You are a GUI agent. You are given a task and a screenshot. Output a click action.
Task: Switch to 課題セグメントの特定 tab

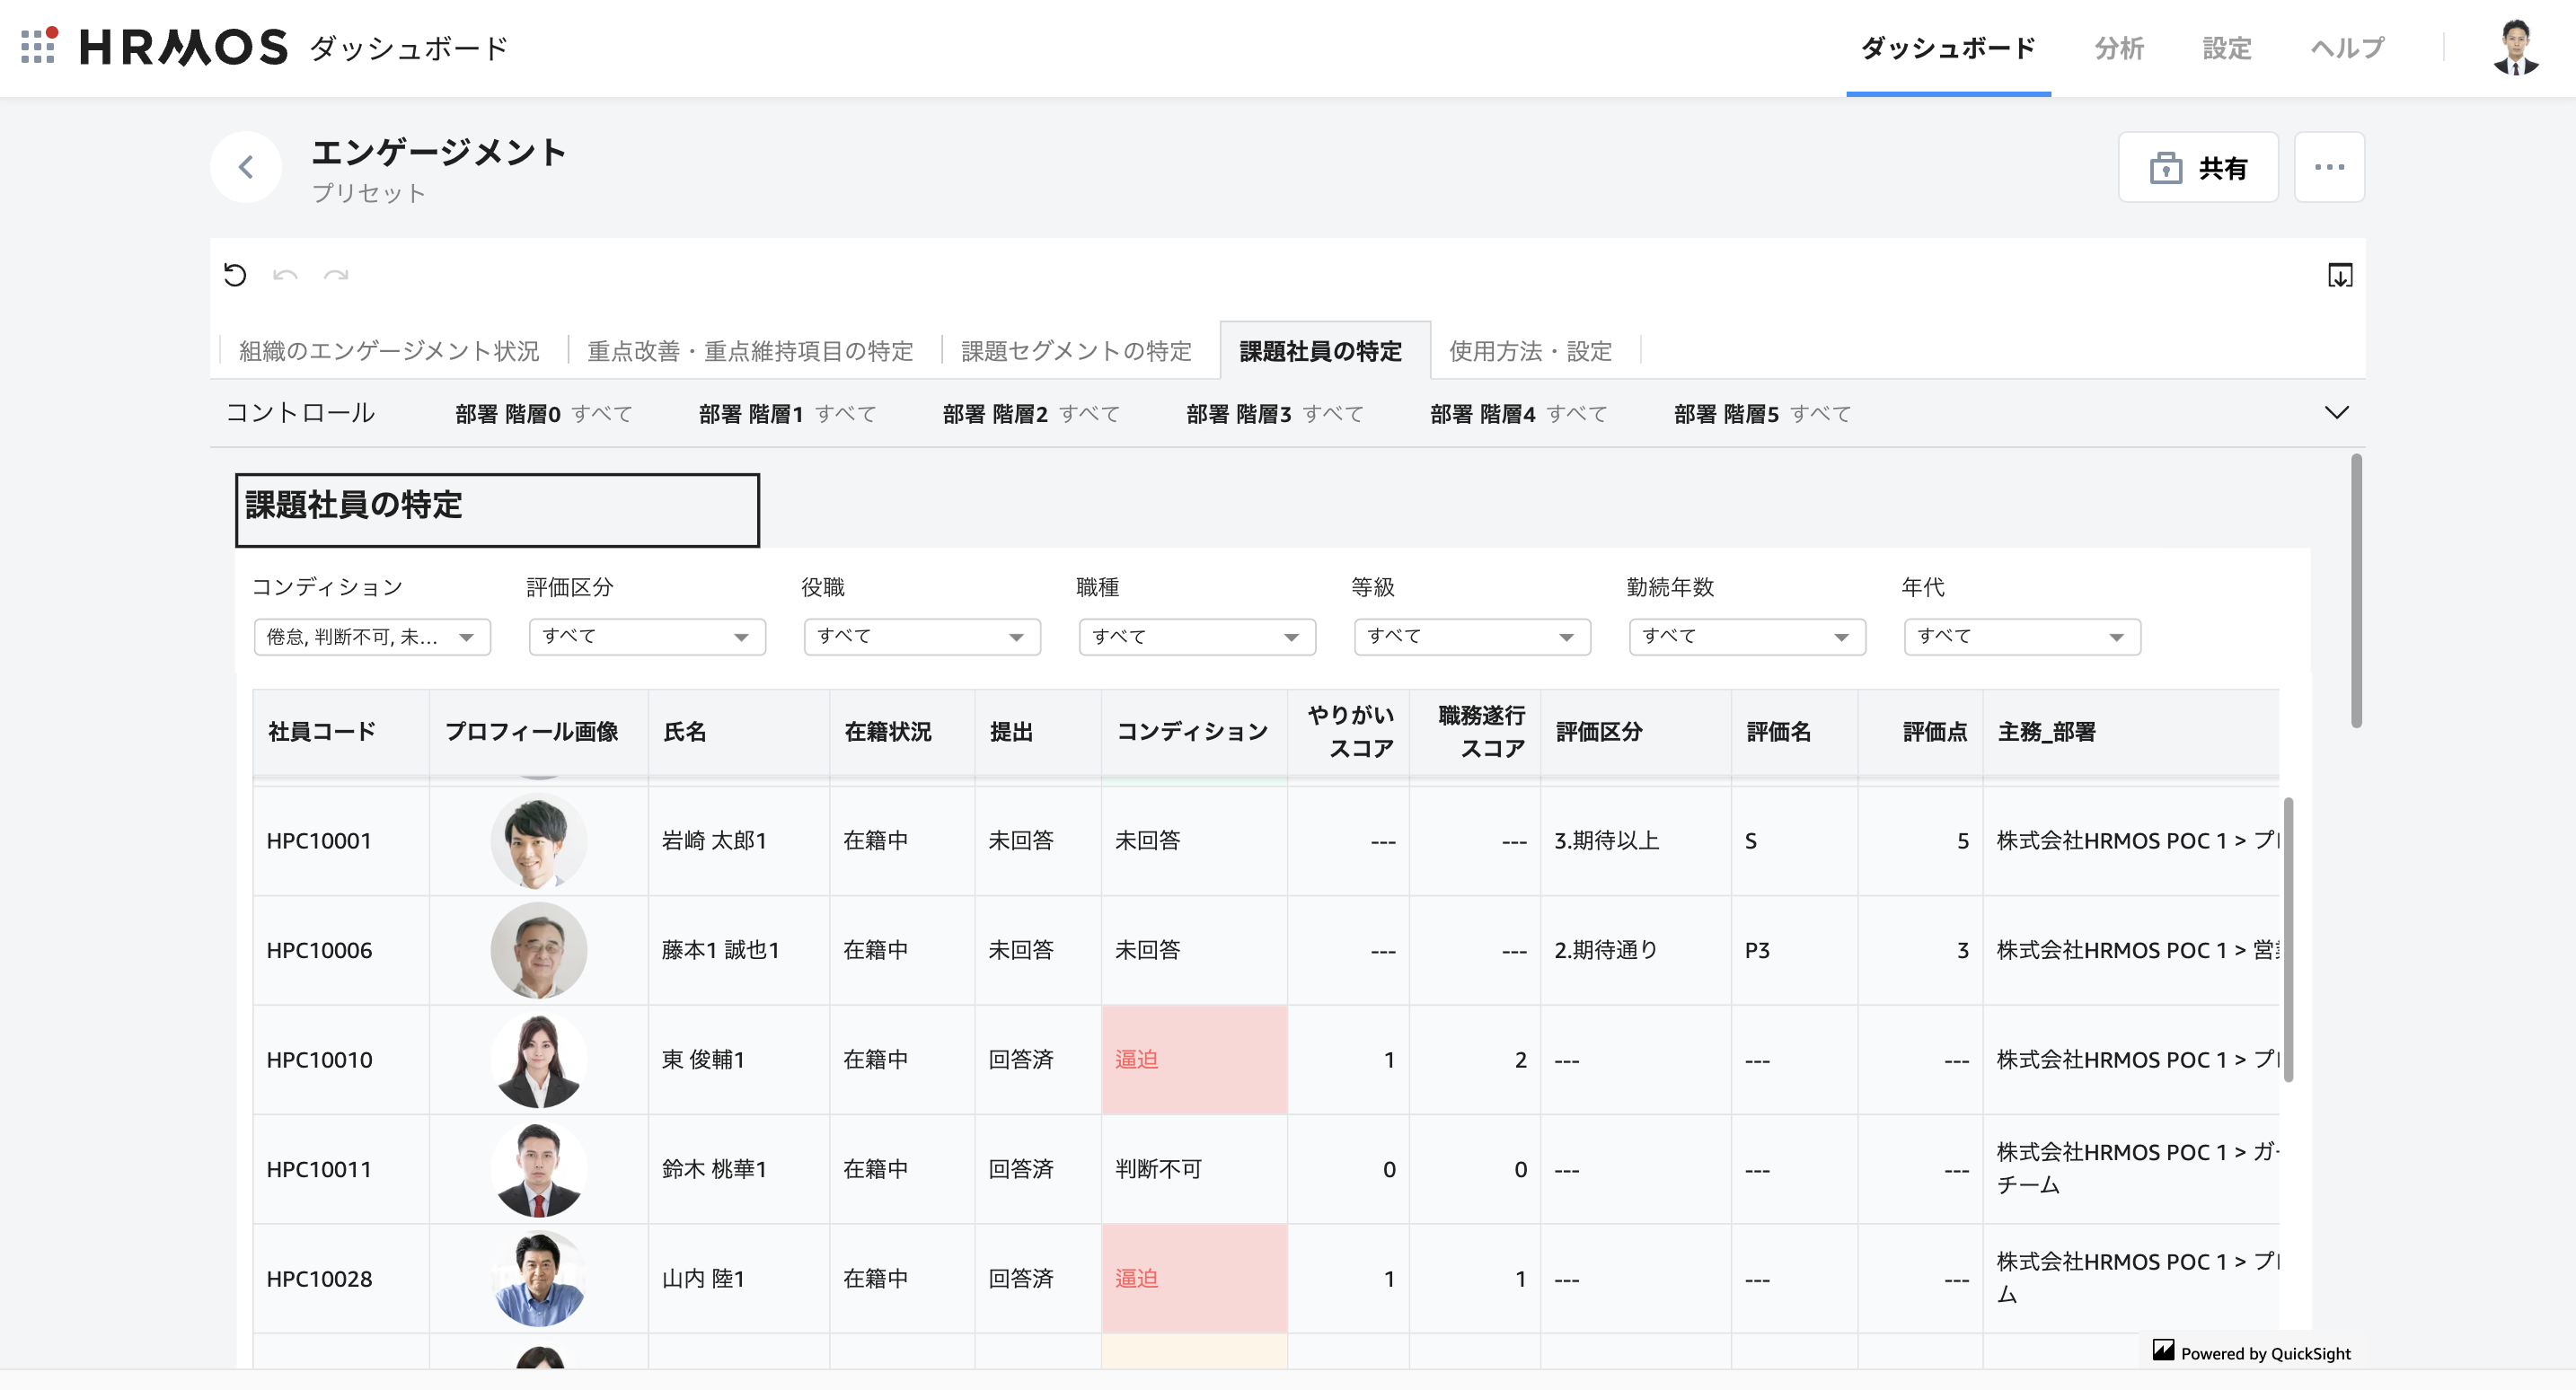coord(1076,351)
